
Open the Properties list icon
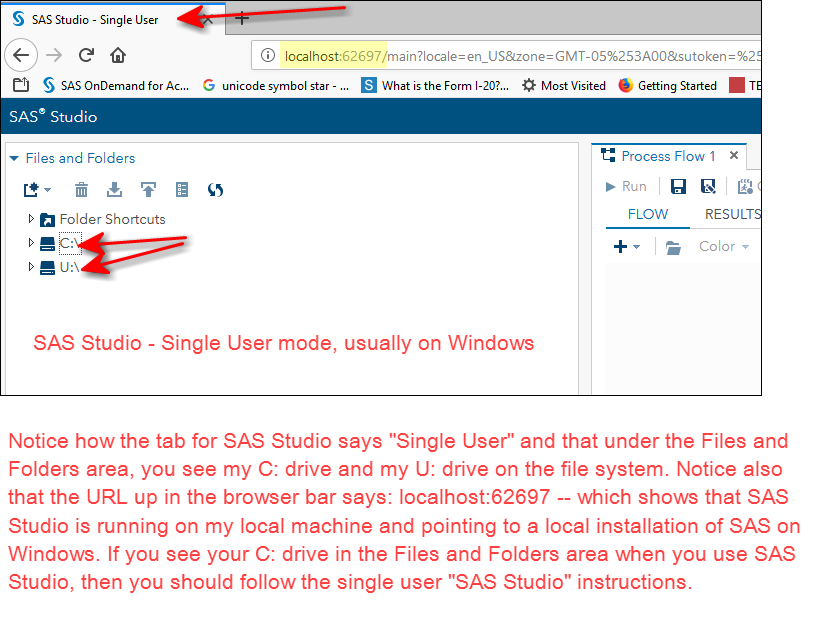(x=181, y=189)
